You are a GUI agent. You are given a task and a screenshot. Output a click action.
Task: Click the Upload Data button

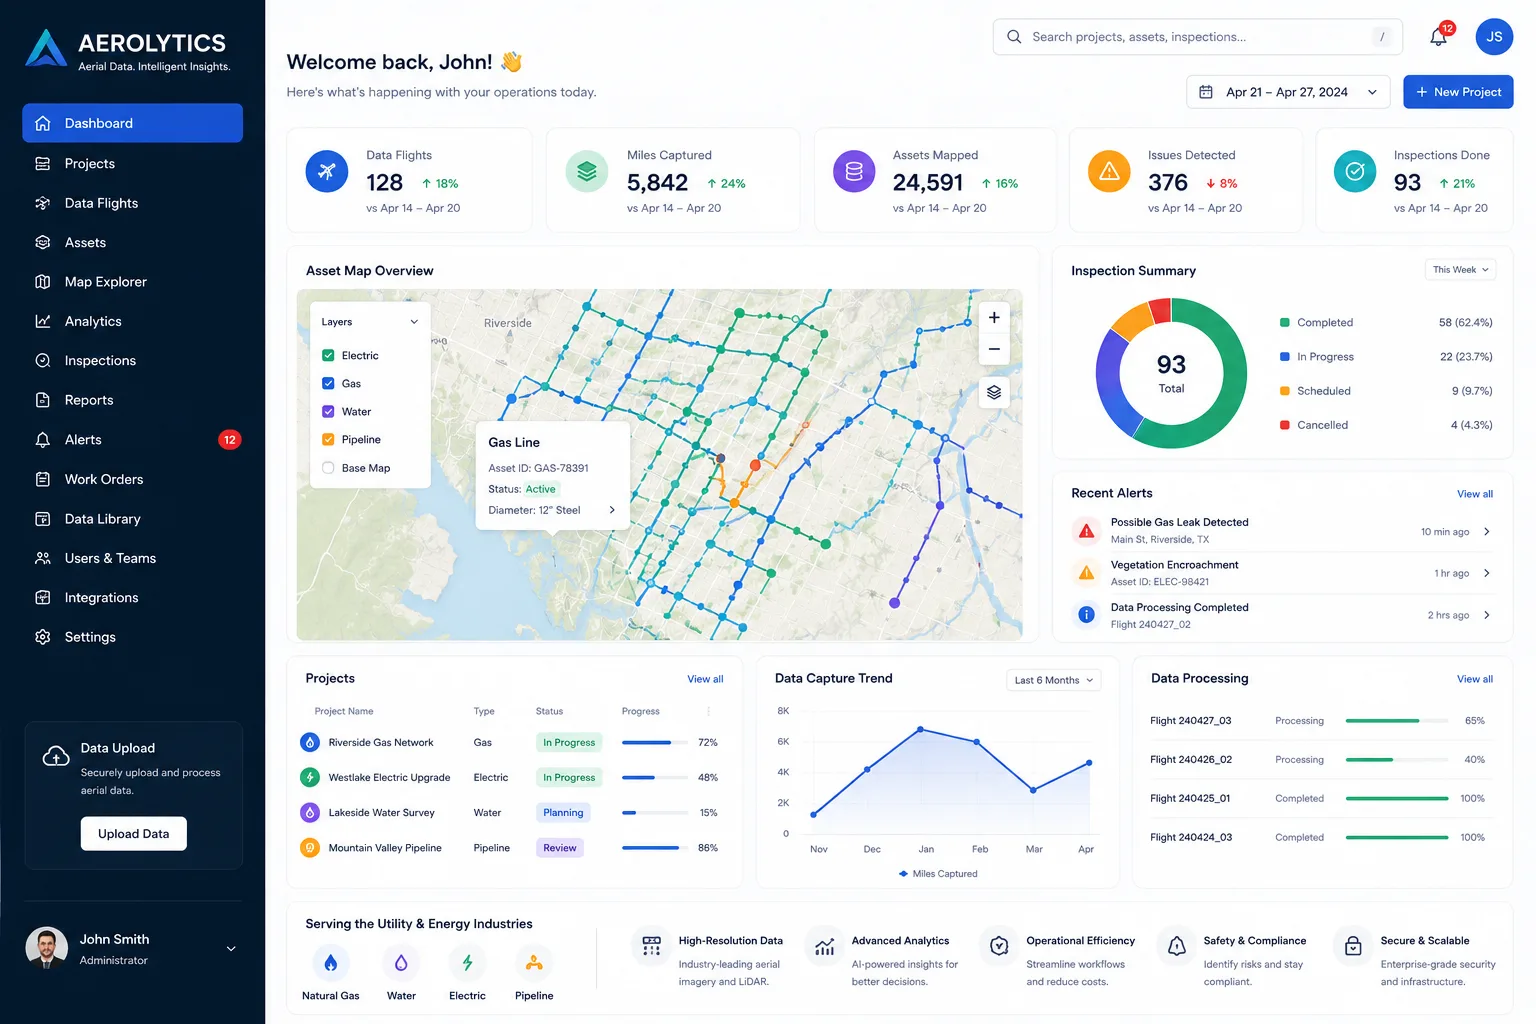point(134,834)
